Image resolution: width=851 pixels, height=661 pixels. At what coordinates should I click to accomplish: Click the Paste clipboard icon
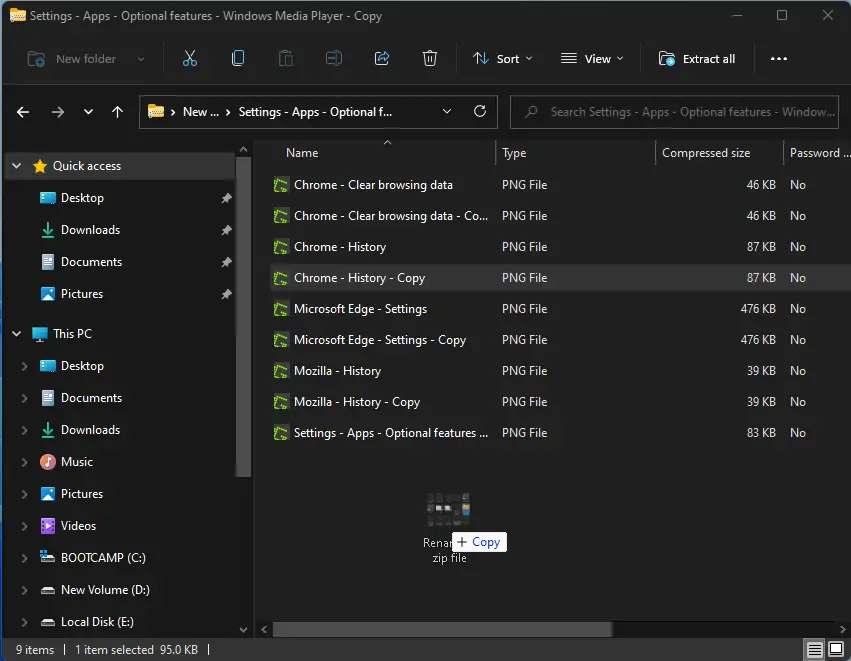point(285,58)
